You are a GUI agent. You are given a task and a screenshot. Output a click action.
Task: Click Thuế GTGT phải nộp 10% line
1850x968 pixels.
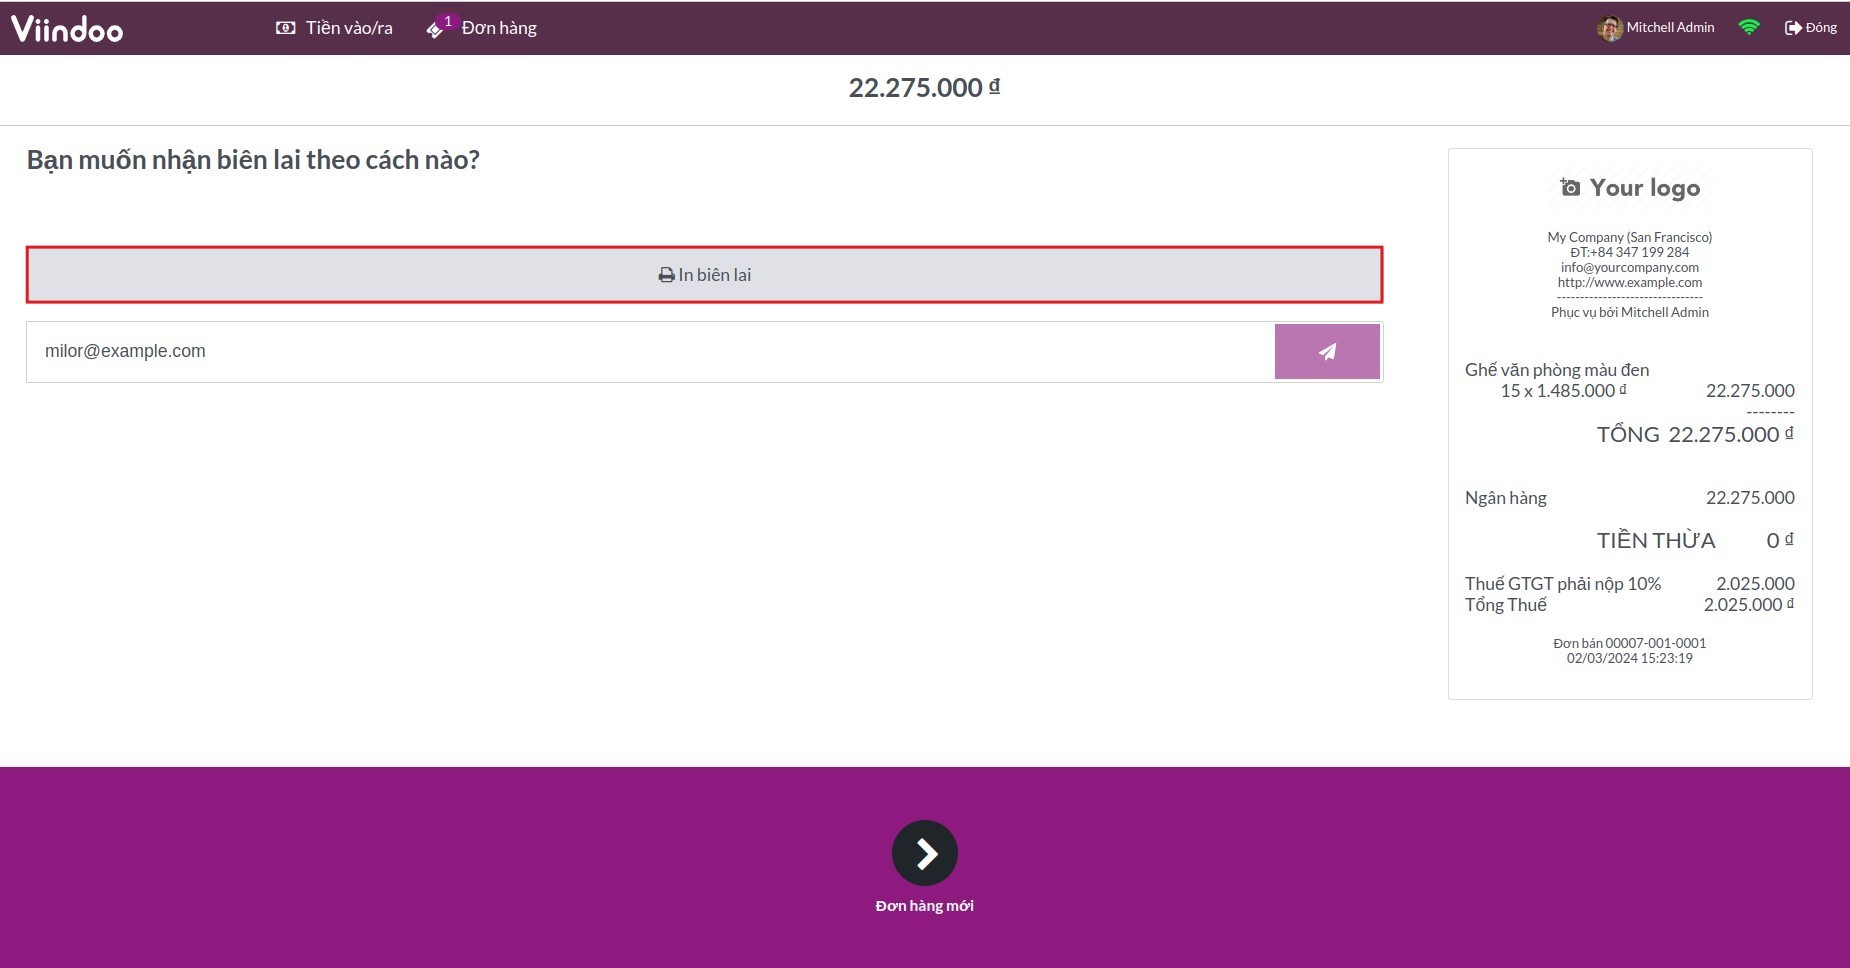1630,584
